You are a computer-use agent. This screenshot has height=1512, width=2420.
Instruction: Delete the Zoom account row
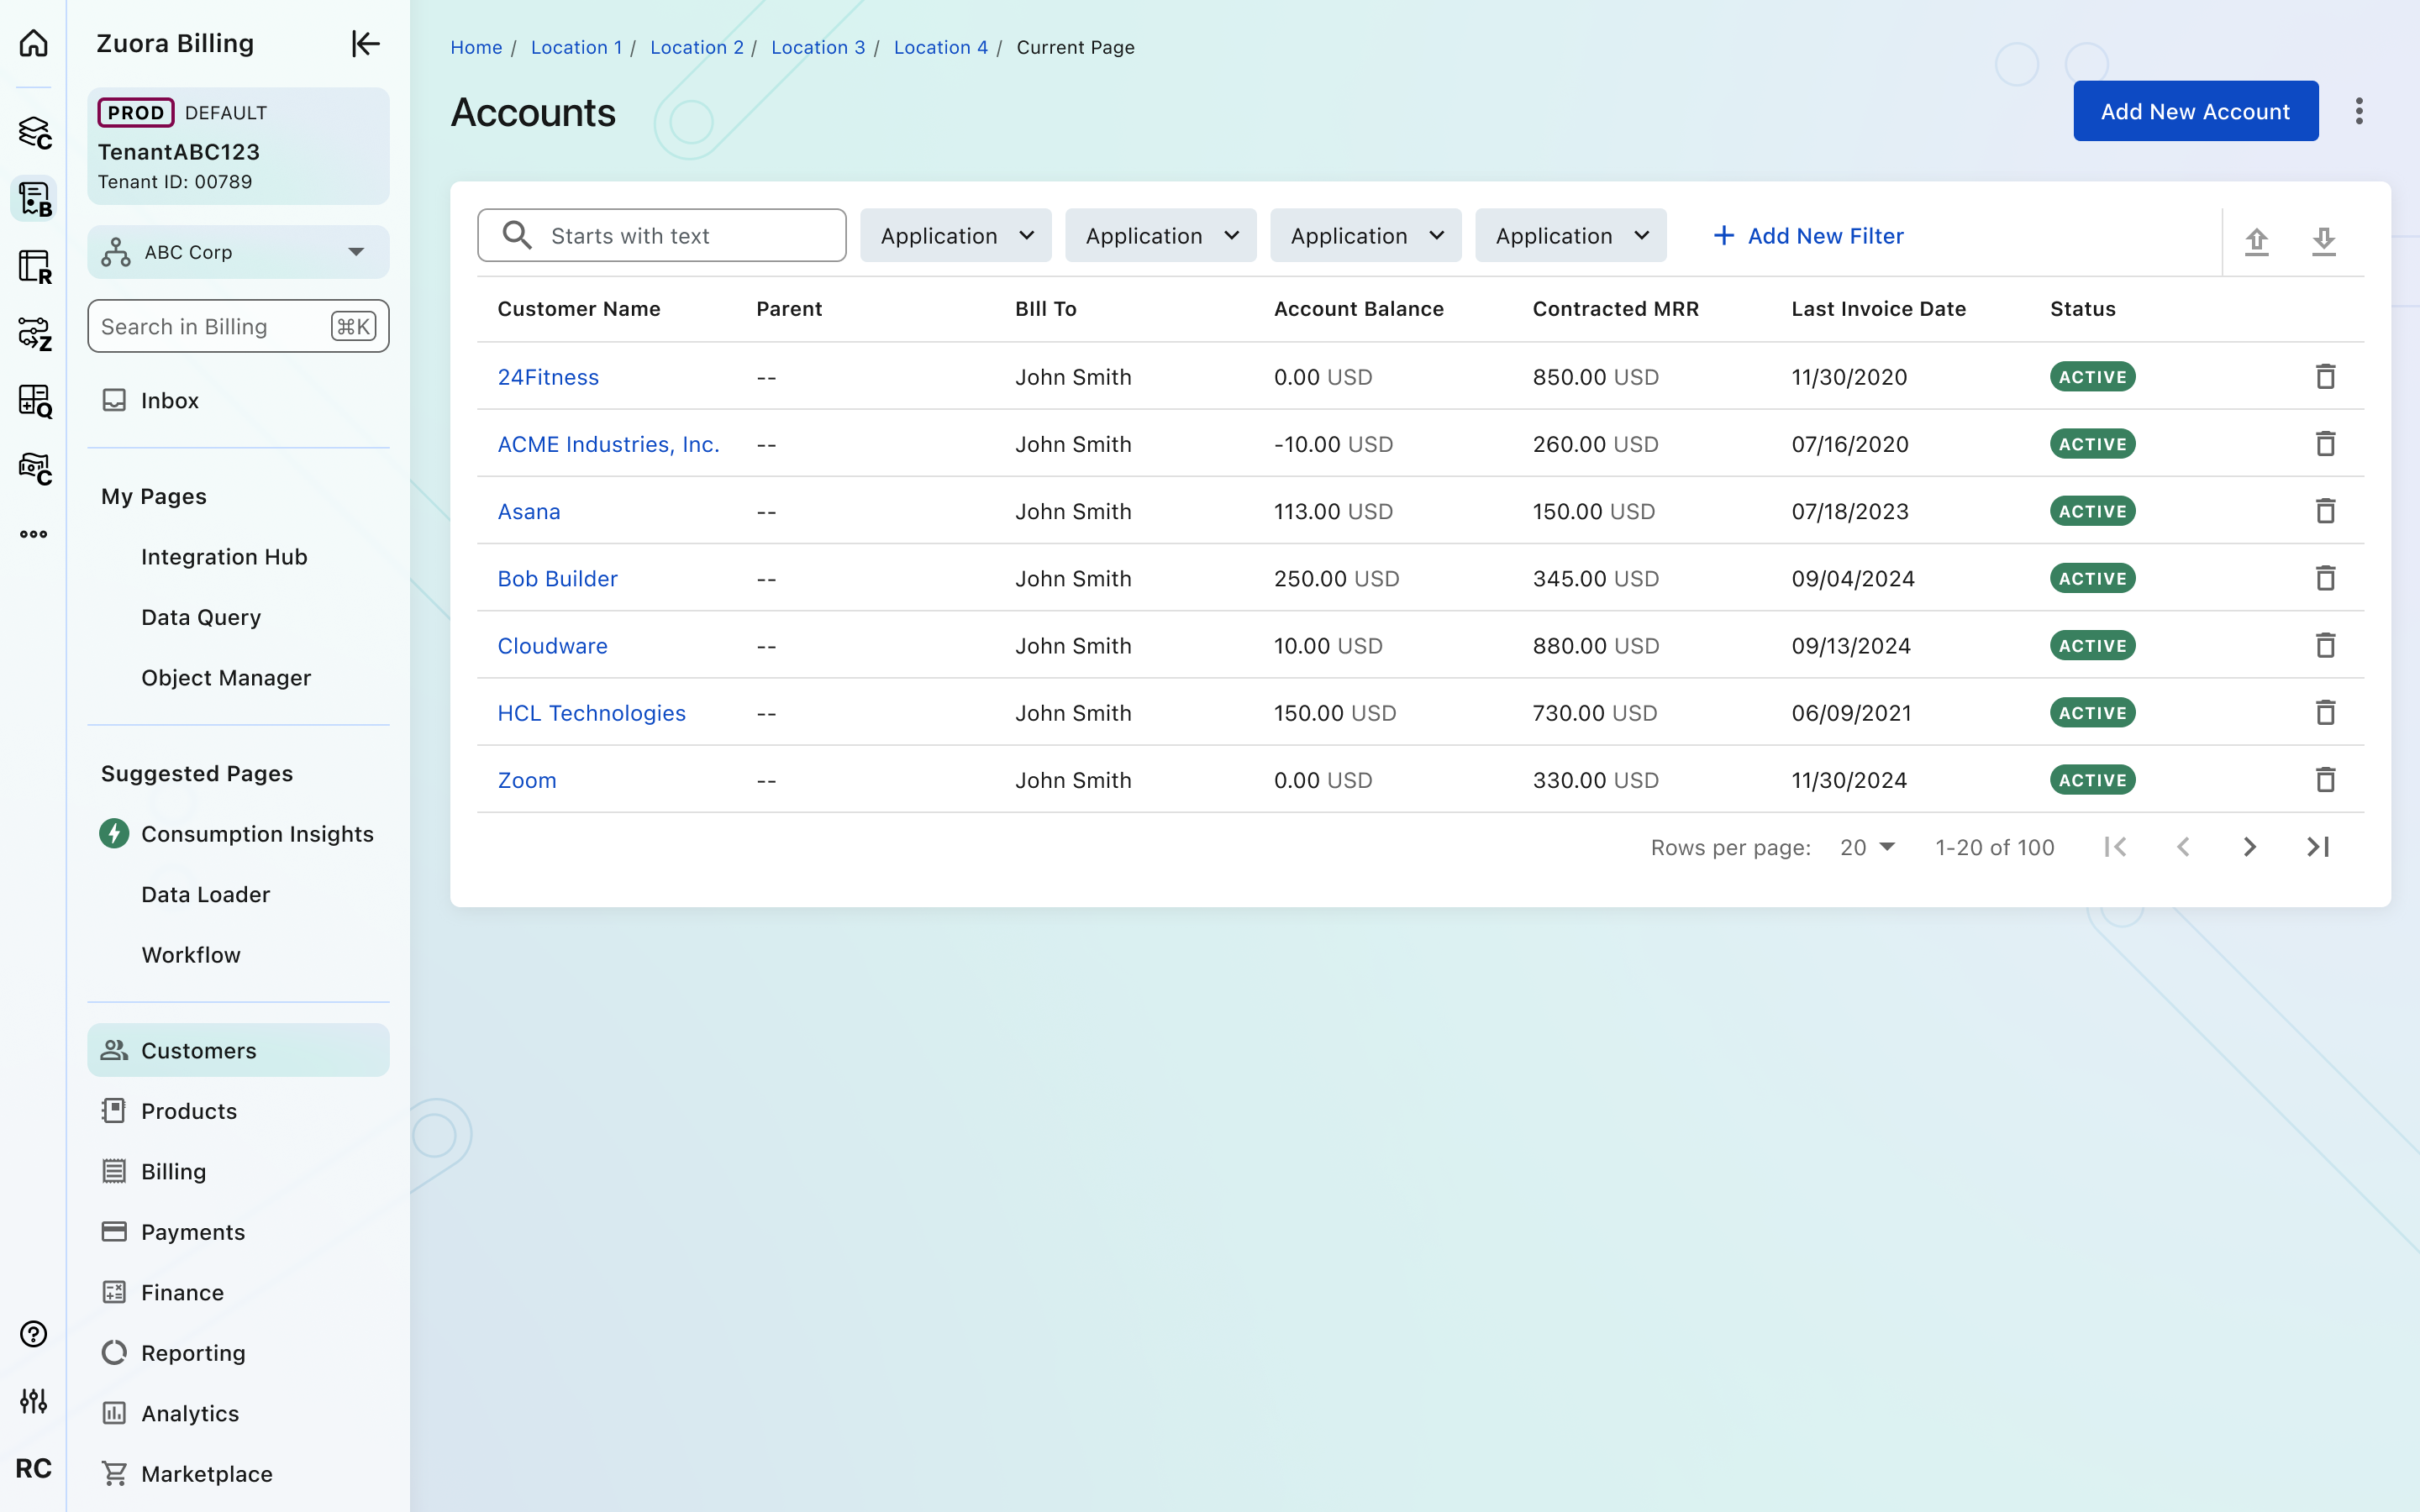click(2325, 780)
